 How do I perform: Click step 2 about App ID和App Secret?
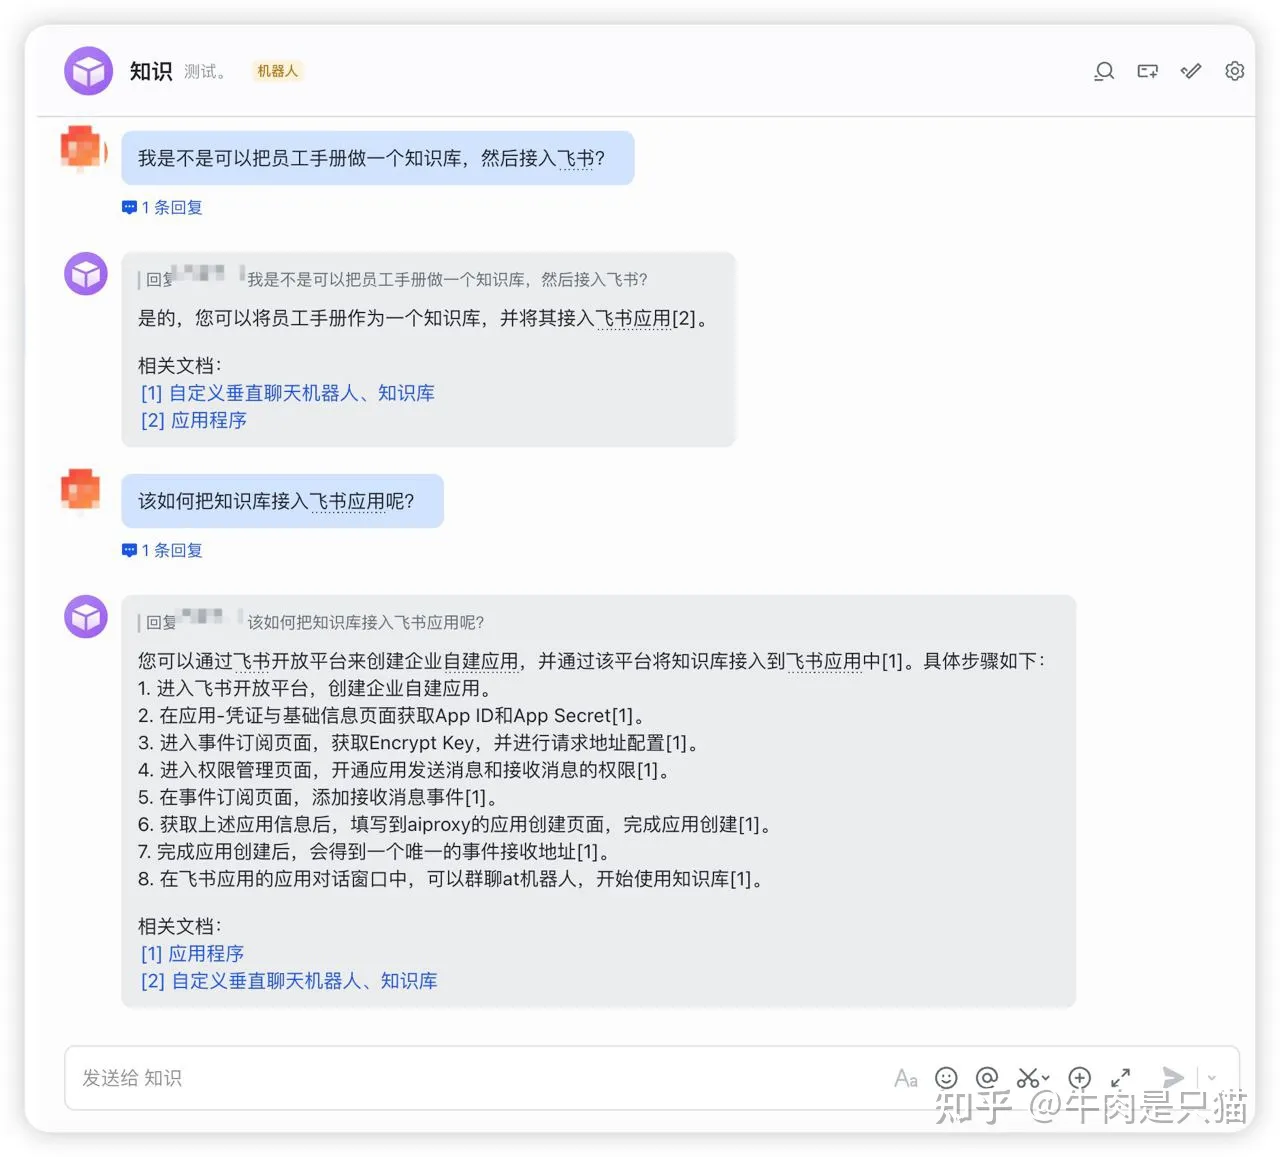(x=394, y=716)
